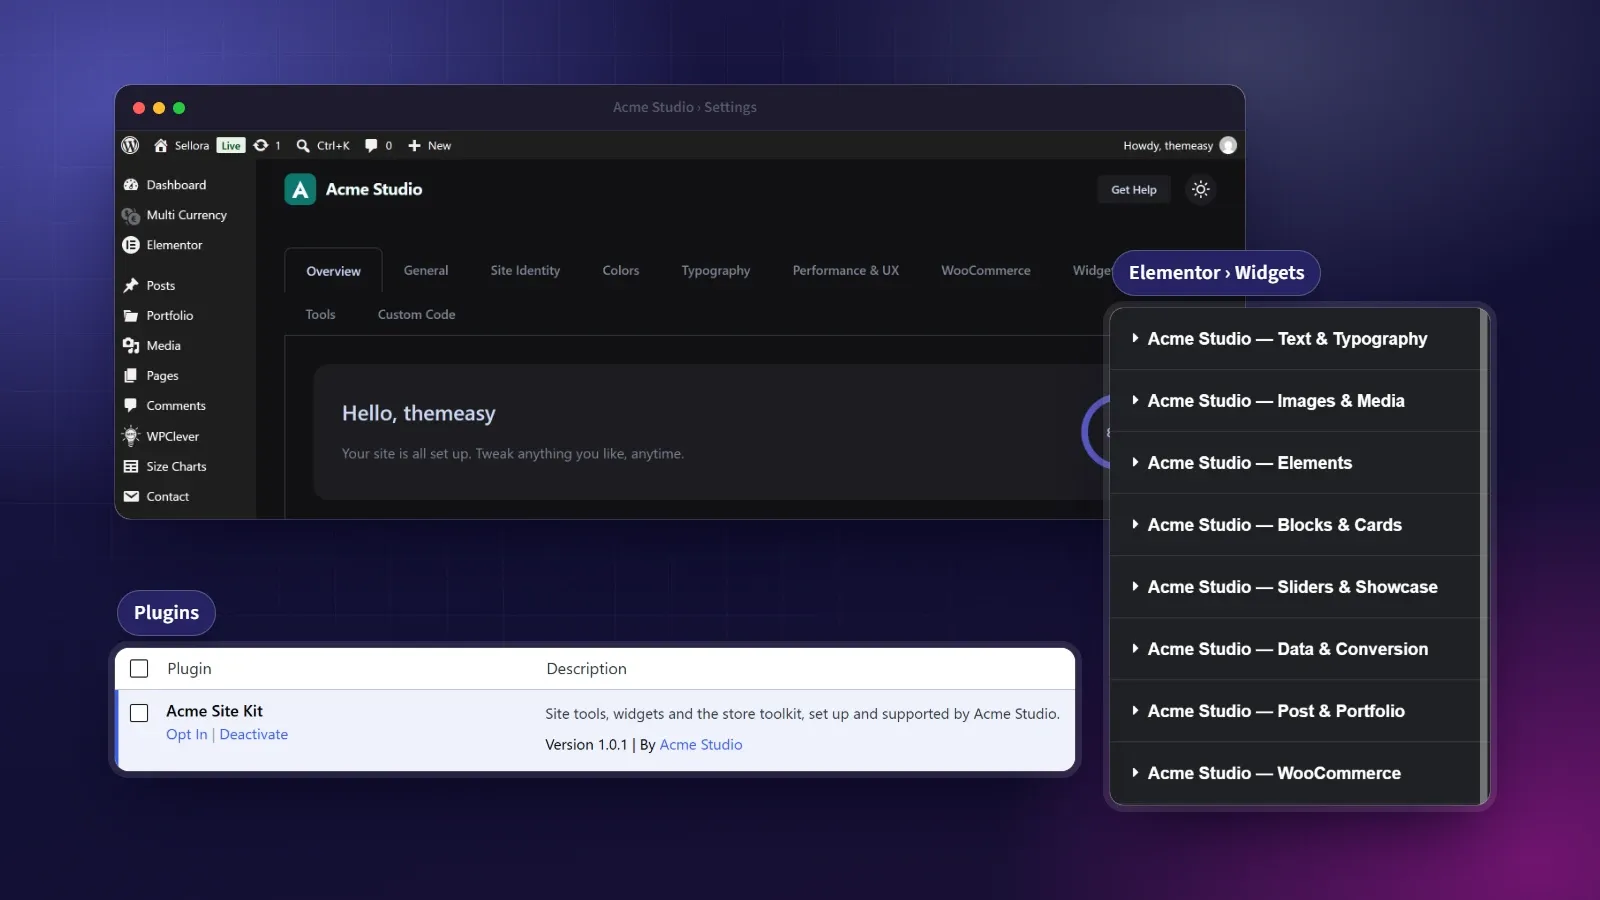Click the Plugins label pill
This screenshot has height=900, width=1600.
point(166,613)
